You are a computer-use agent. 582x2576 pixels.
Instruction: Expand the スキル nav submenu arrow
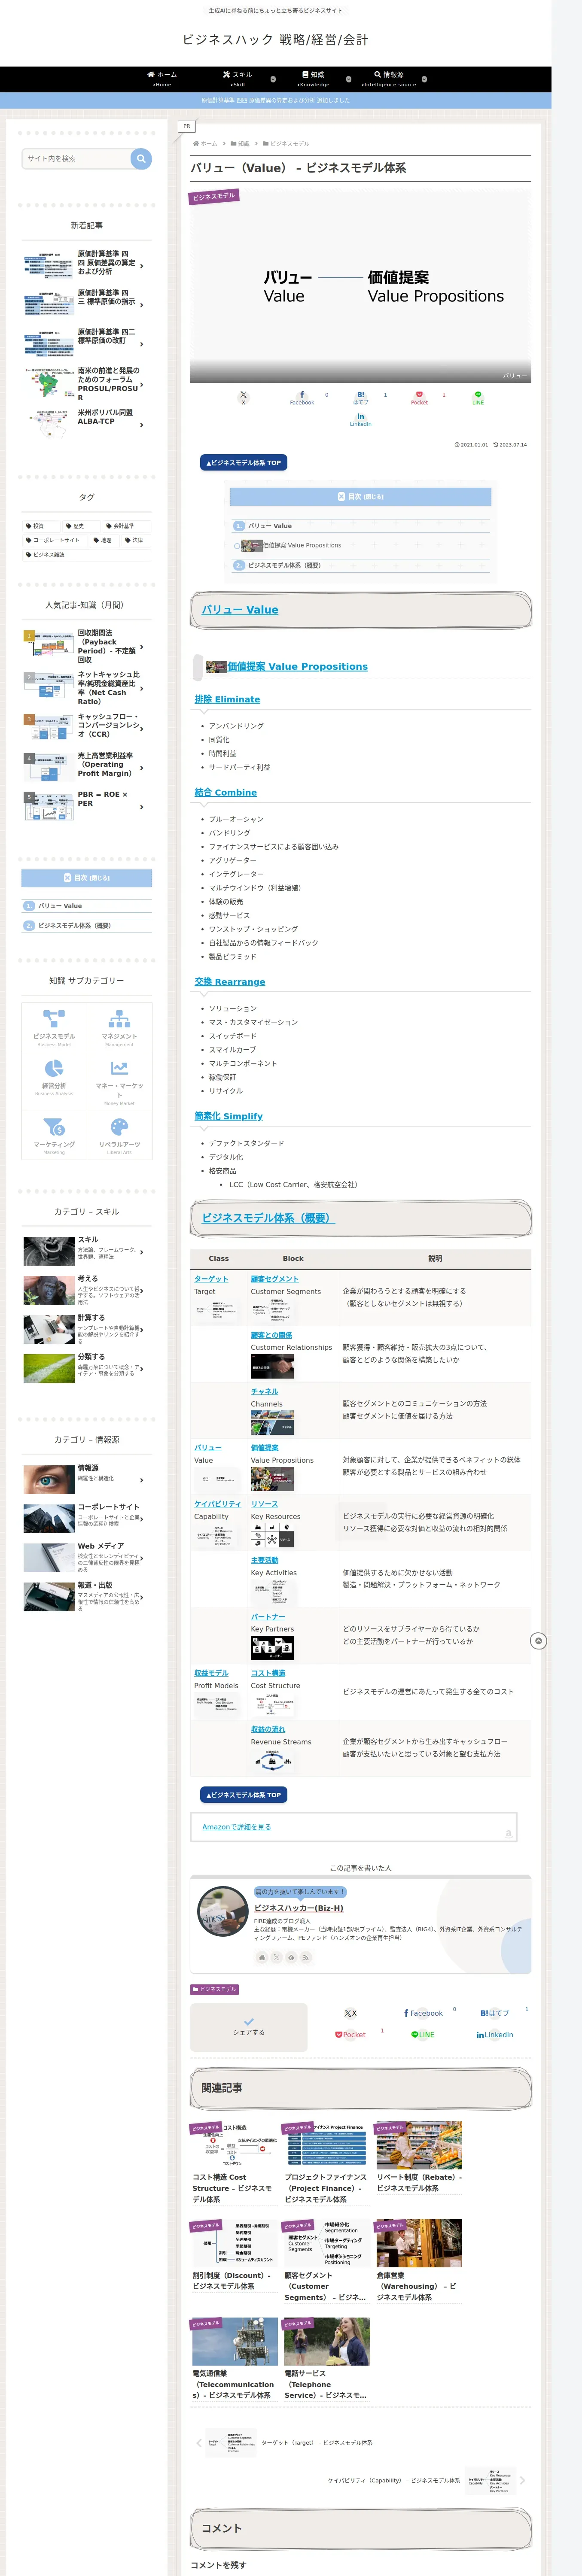pos(274,78)
